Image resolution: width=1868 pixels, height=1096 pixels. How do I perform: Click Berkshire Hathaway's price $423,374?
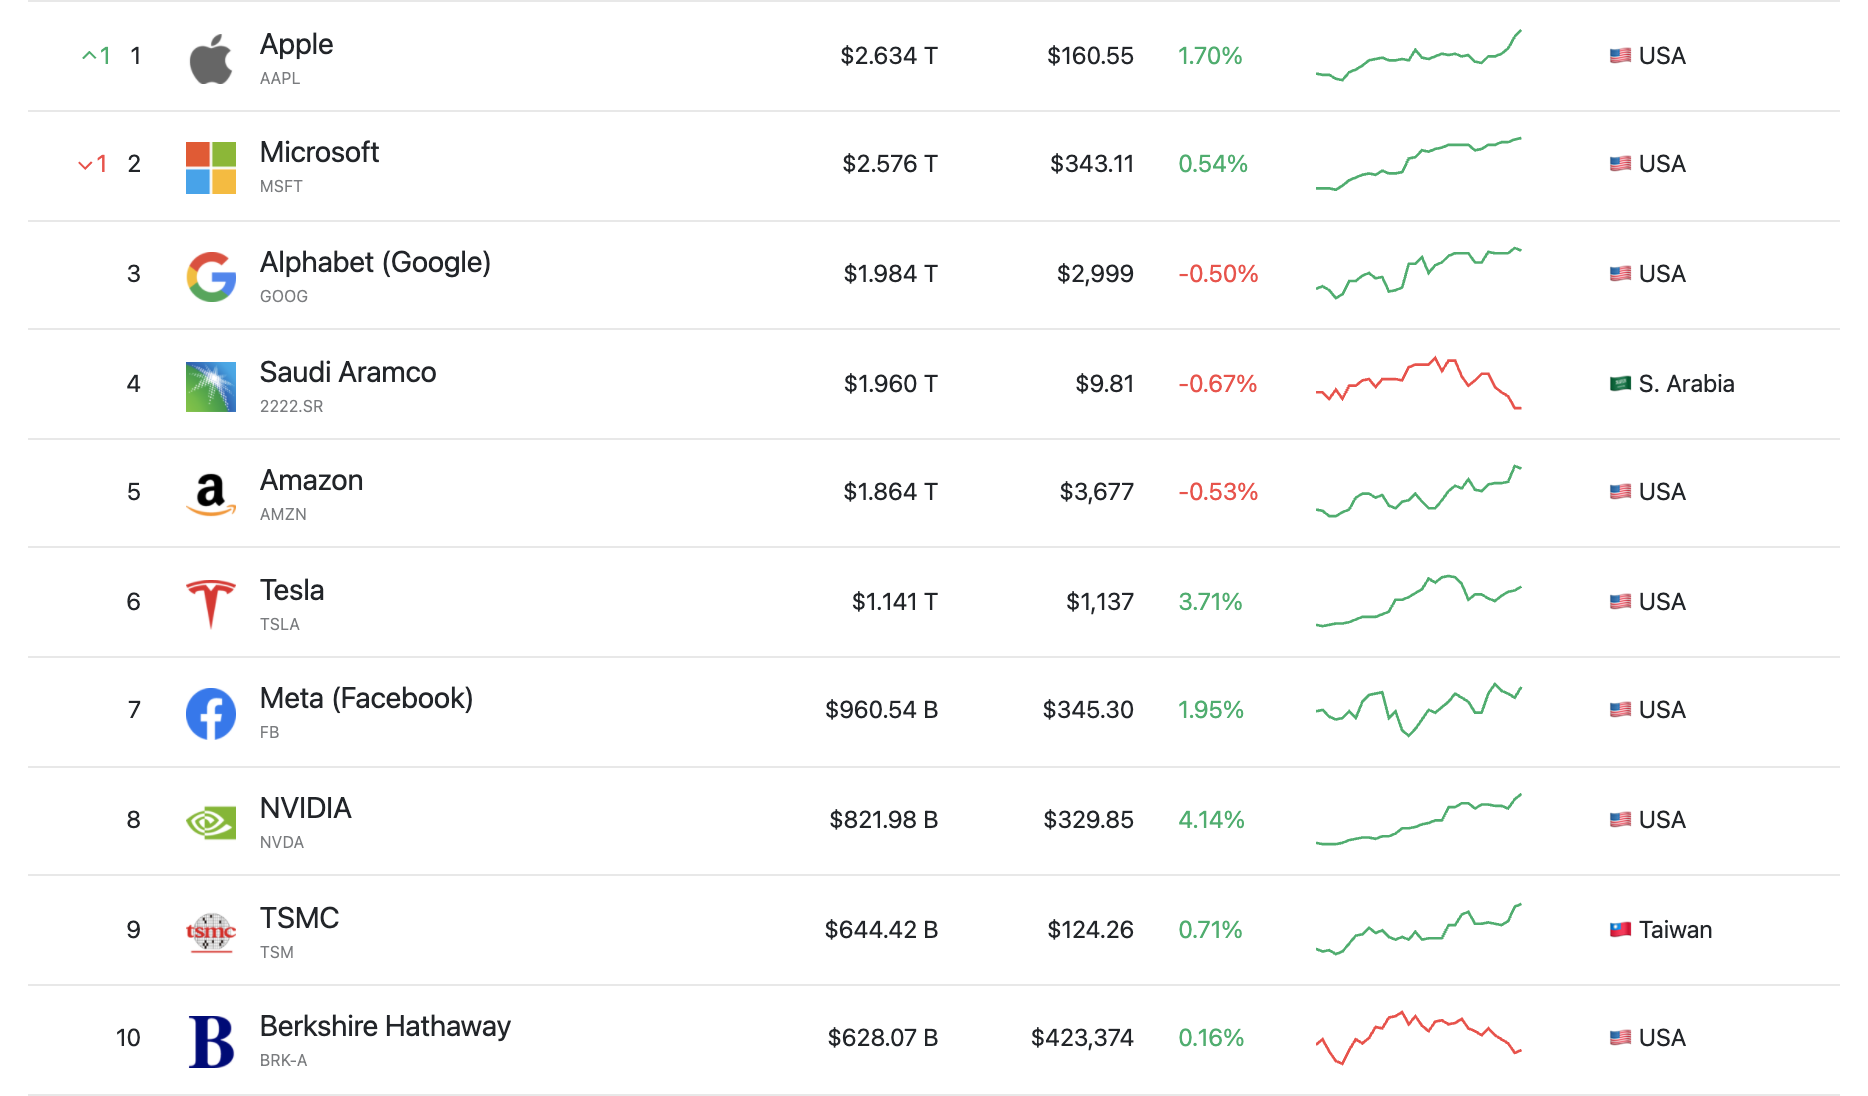(x=1082, y=1038)
